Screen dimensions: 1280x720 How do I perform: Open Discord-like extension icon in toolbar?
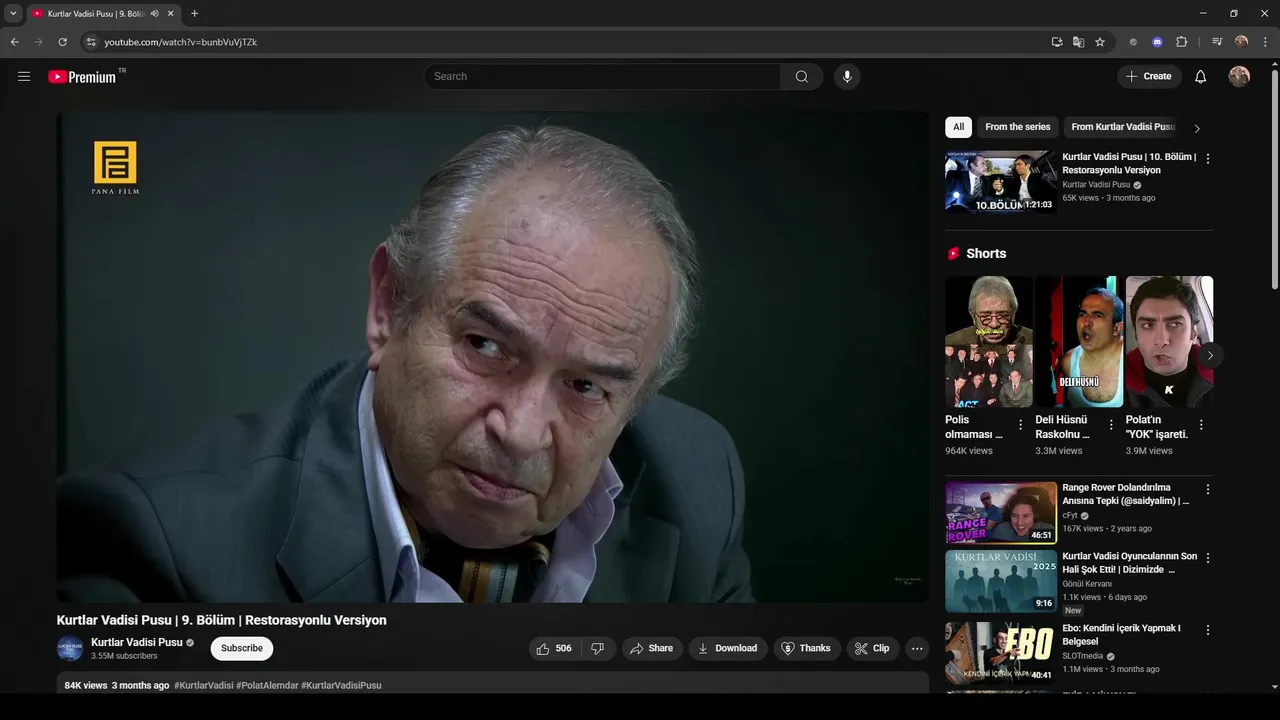tap(1157, 42)
